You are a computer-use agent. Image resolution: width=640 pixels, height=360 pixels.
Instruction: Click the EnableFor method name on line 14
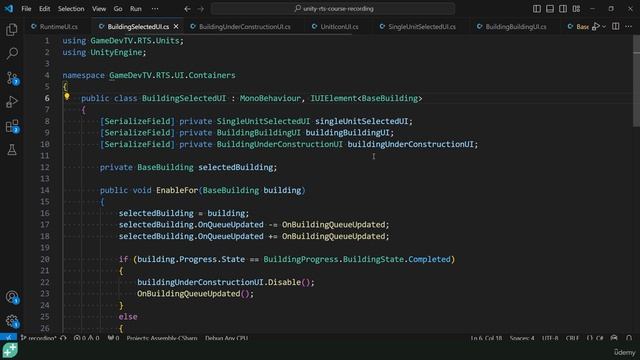coord(177,190)
